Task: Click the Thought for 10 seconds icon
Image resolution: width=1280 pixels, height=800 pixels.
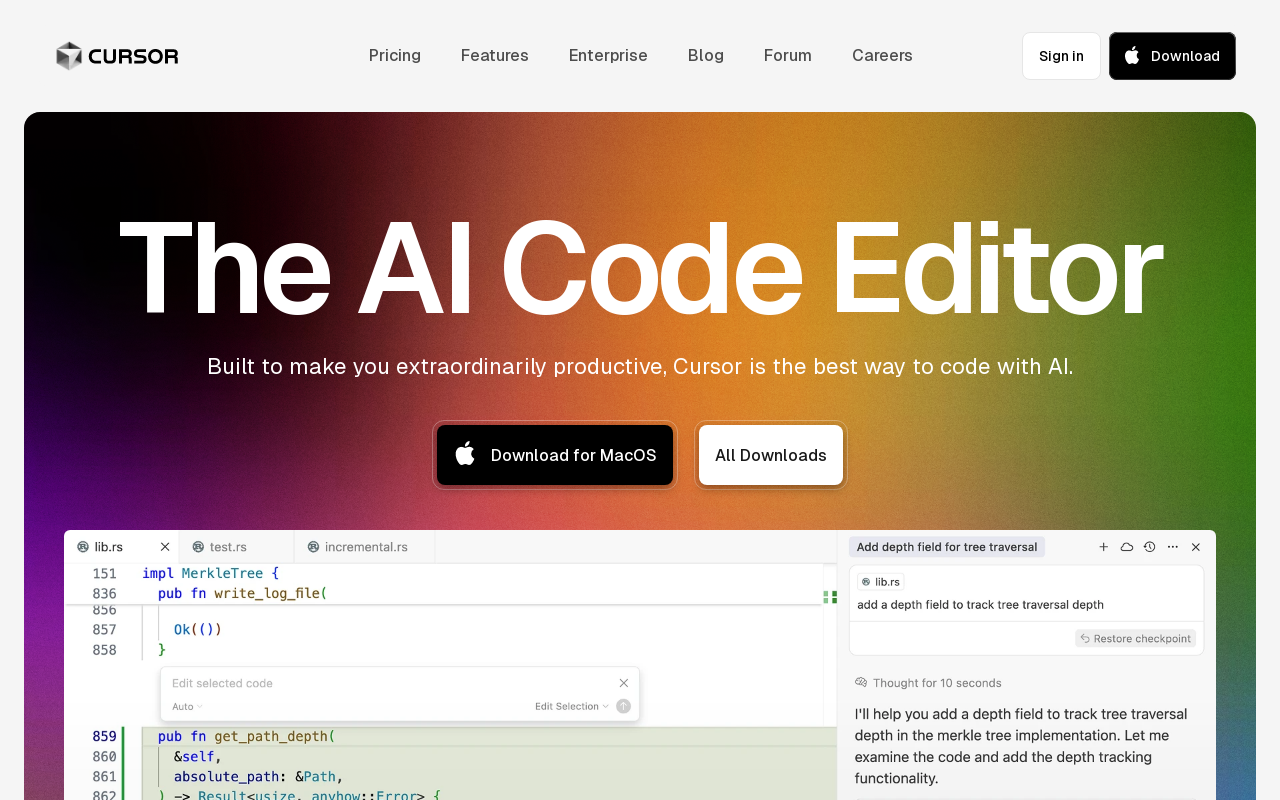Action: 861,683
